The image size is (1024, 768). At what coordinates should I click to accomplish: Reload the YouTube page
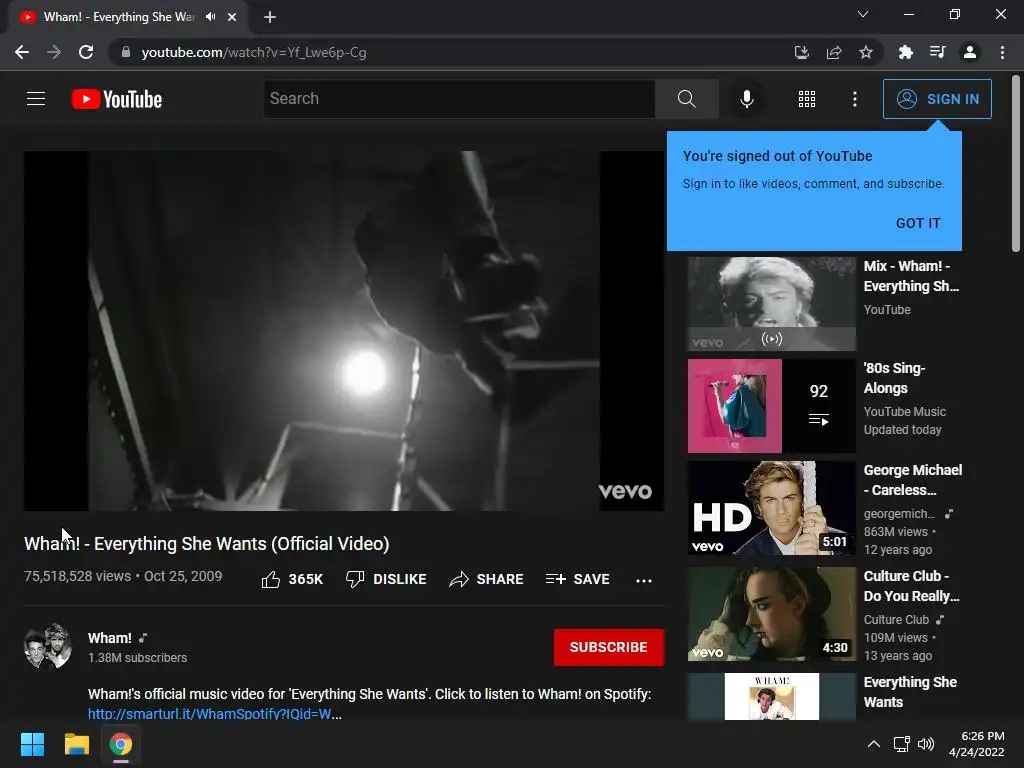pyautogui.click(x=86, y=52)
